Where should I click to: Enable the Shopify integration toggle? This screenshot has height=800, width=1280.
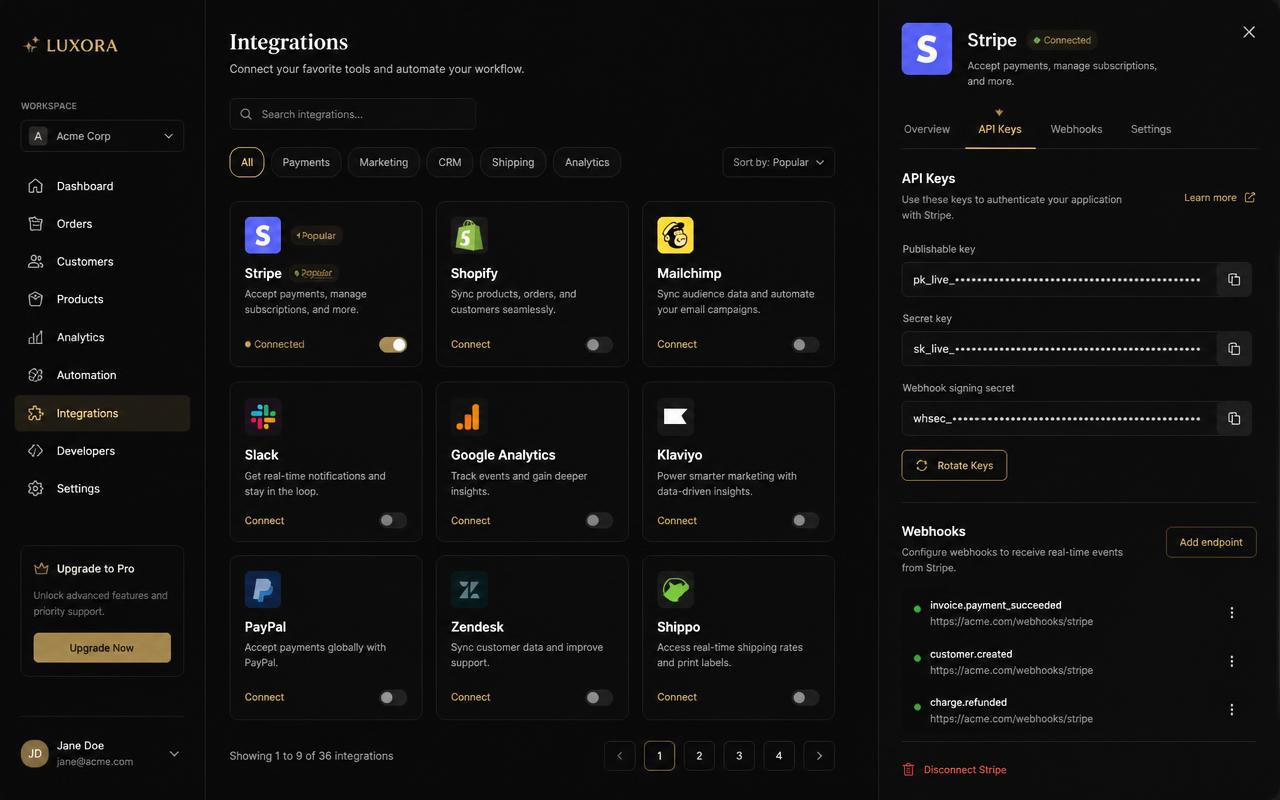tap(599, 345)
